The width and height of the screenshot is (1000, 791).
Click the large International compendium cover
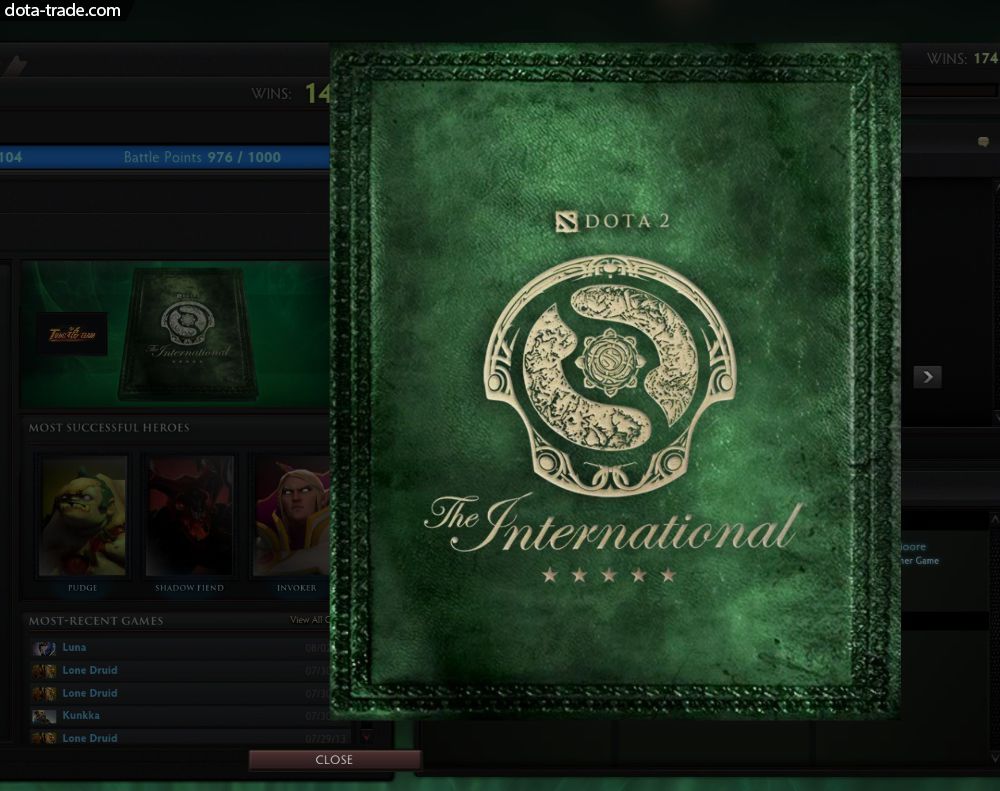tap(615, 381)
